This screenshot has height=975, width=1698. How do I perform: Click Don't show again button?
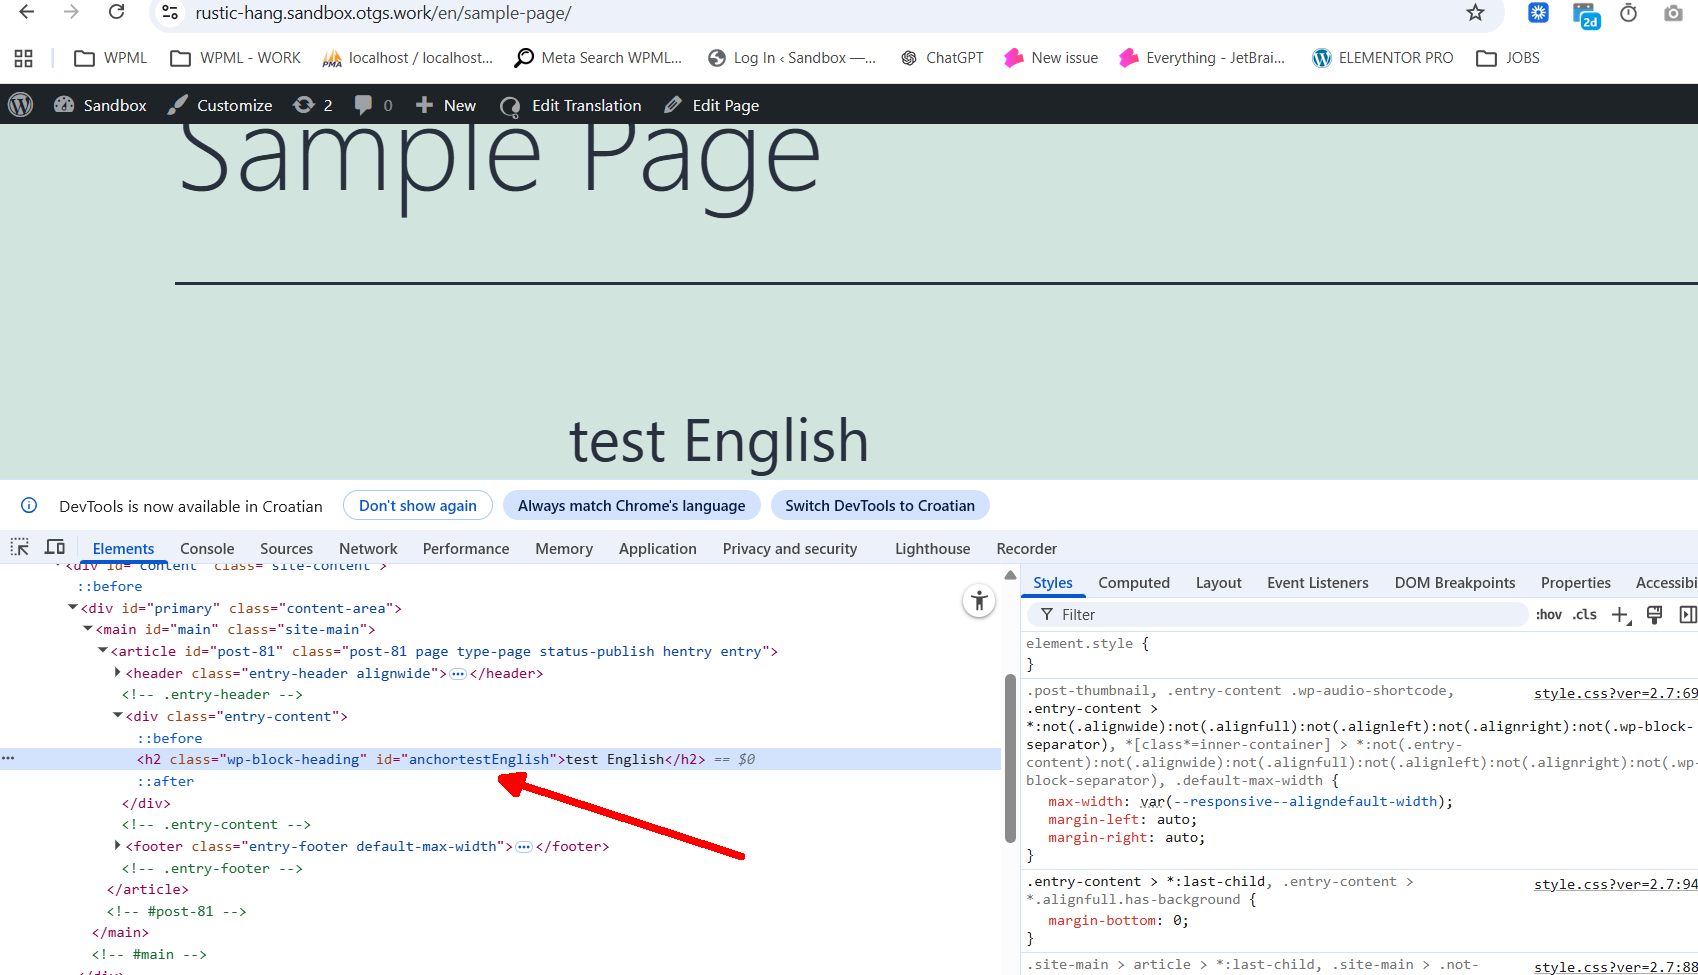pos(417,506)
